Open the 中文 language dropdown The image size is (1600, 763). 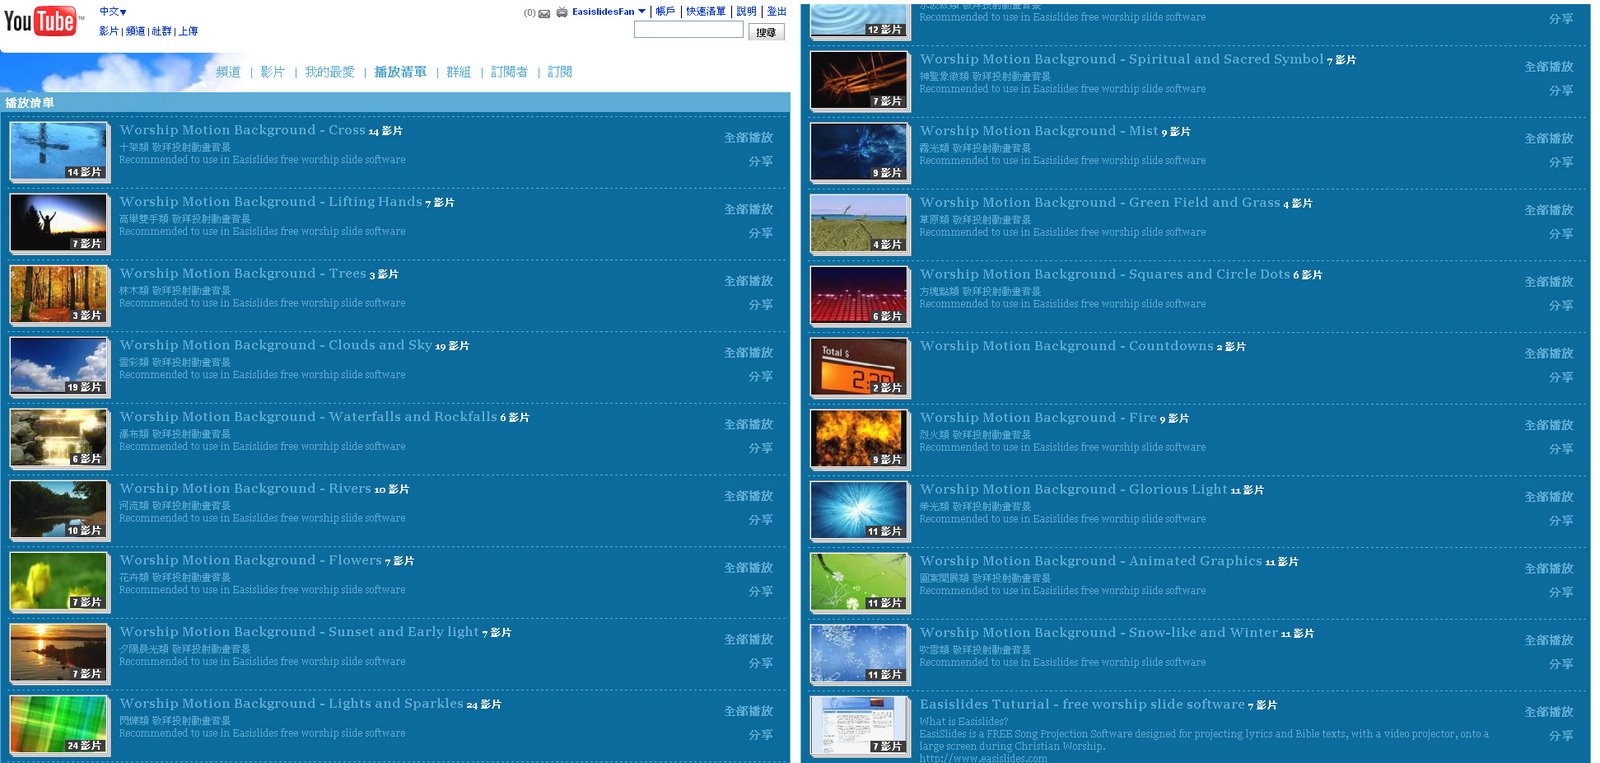click(x=113, y=12)
